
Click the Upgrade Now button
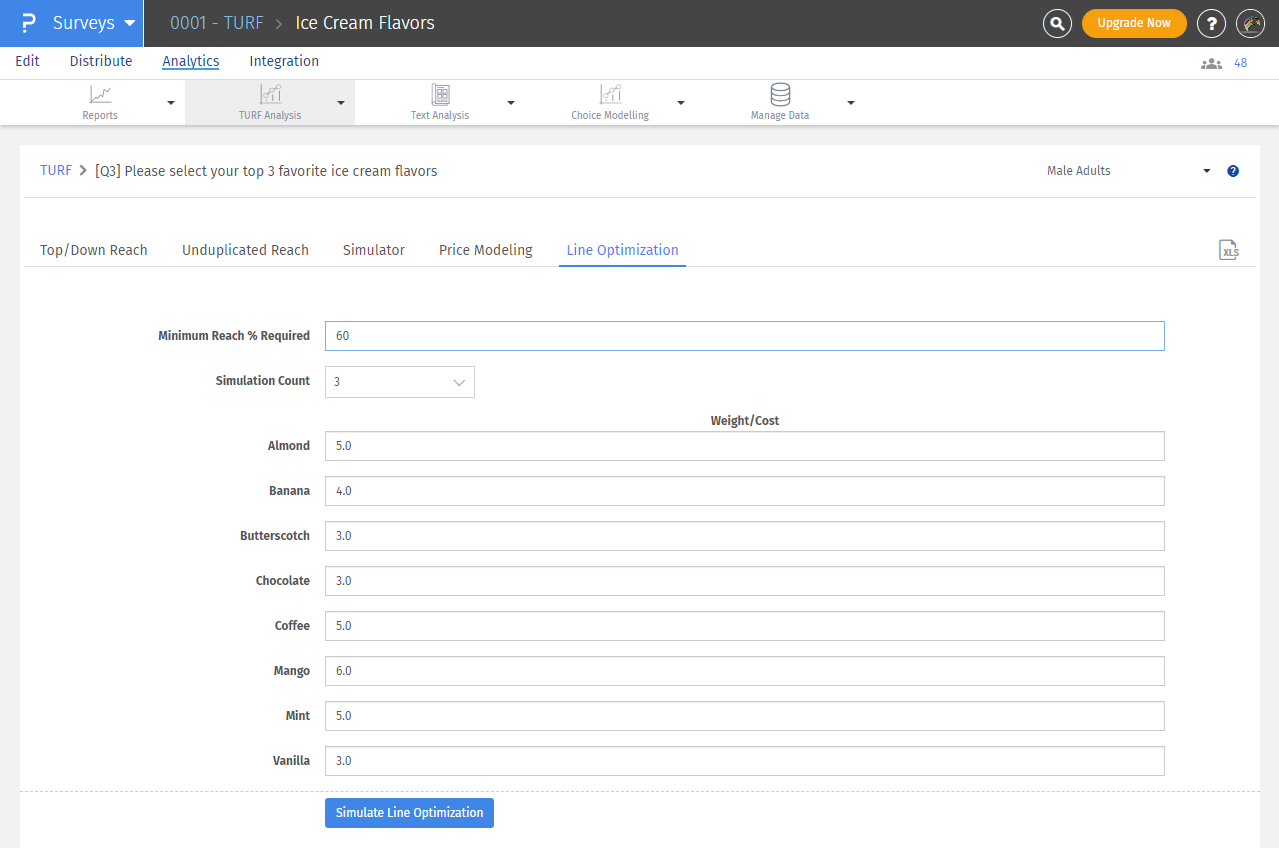pyautogui.click(x=1134, y=23)
